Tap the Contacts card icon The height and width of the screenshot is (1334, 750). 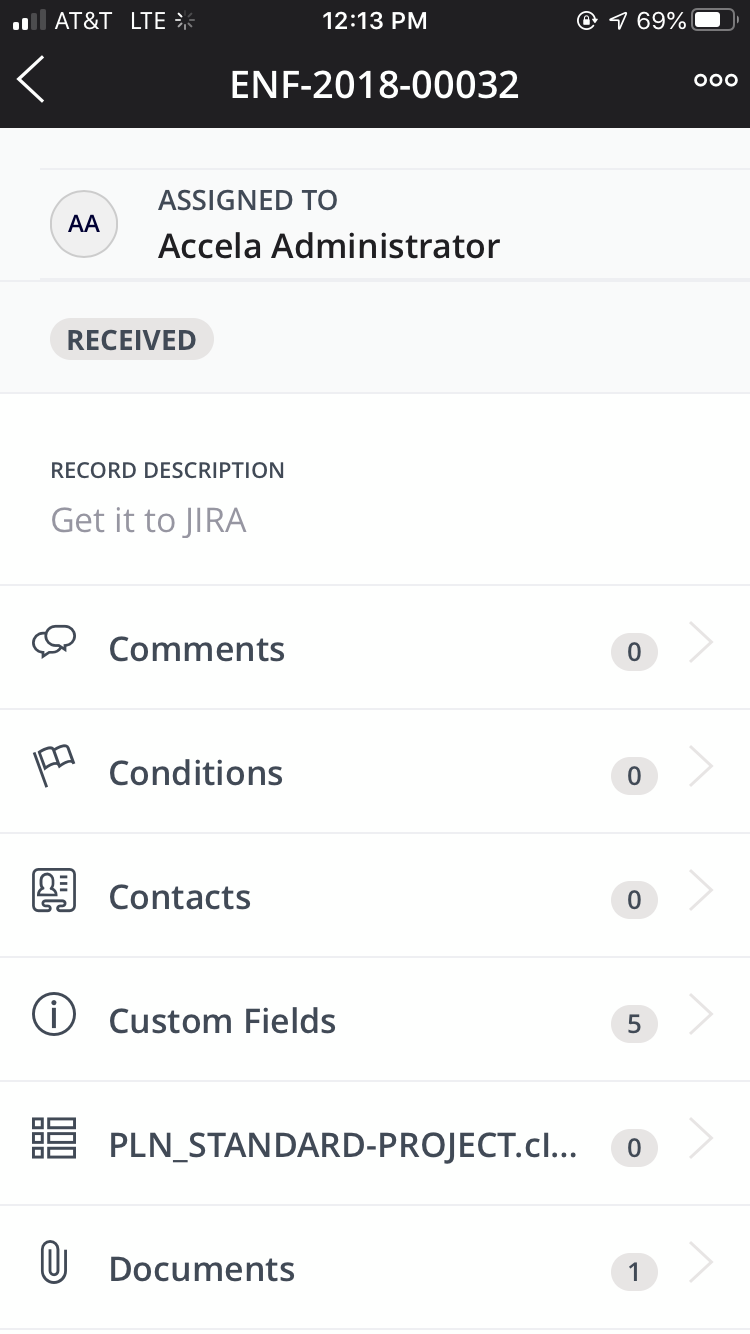tap(54, 892)
